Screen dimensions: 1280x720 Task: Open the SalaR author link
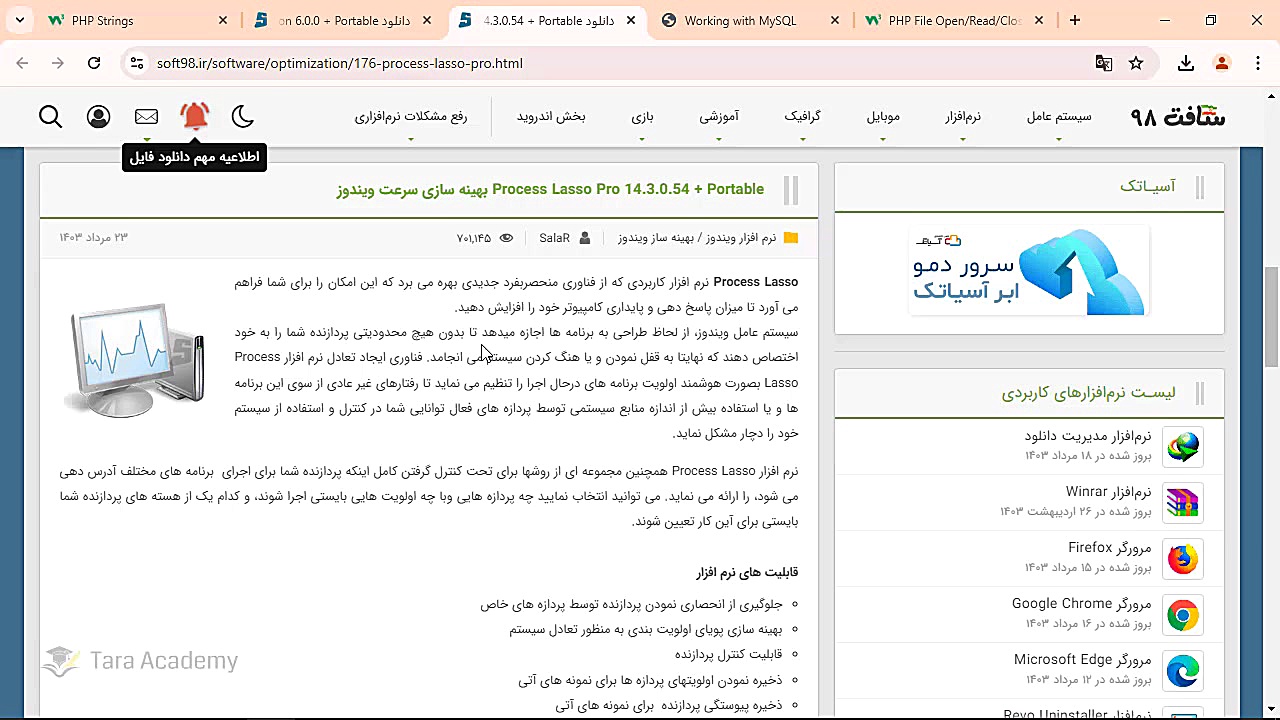554,238
